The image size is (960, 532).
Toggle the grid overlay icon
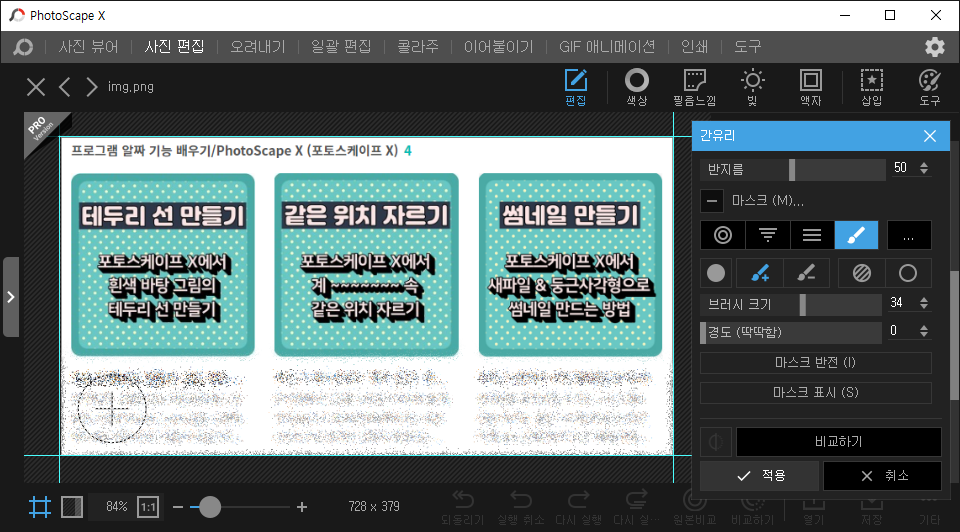click(x=40, y=507)
